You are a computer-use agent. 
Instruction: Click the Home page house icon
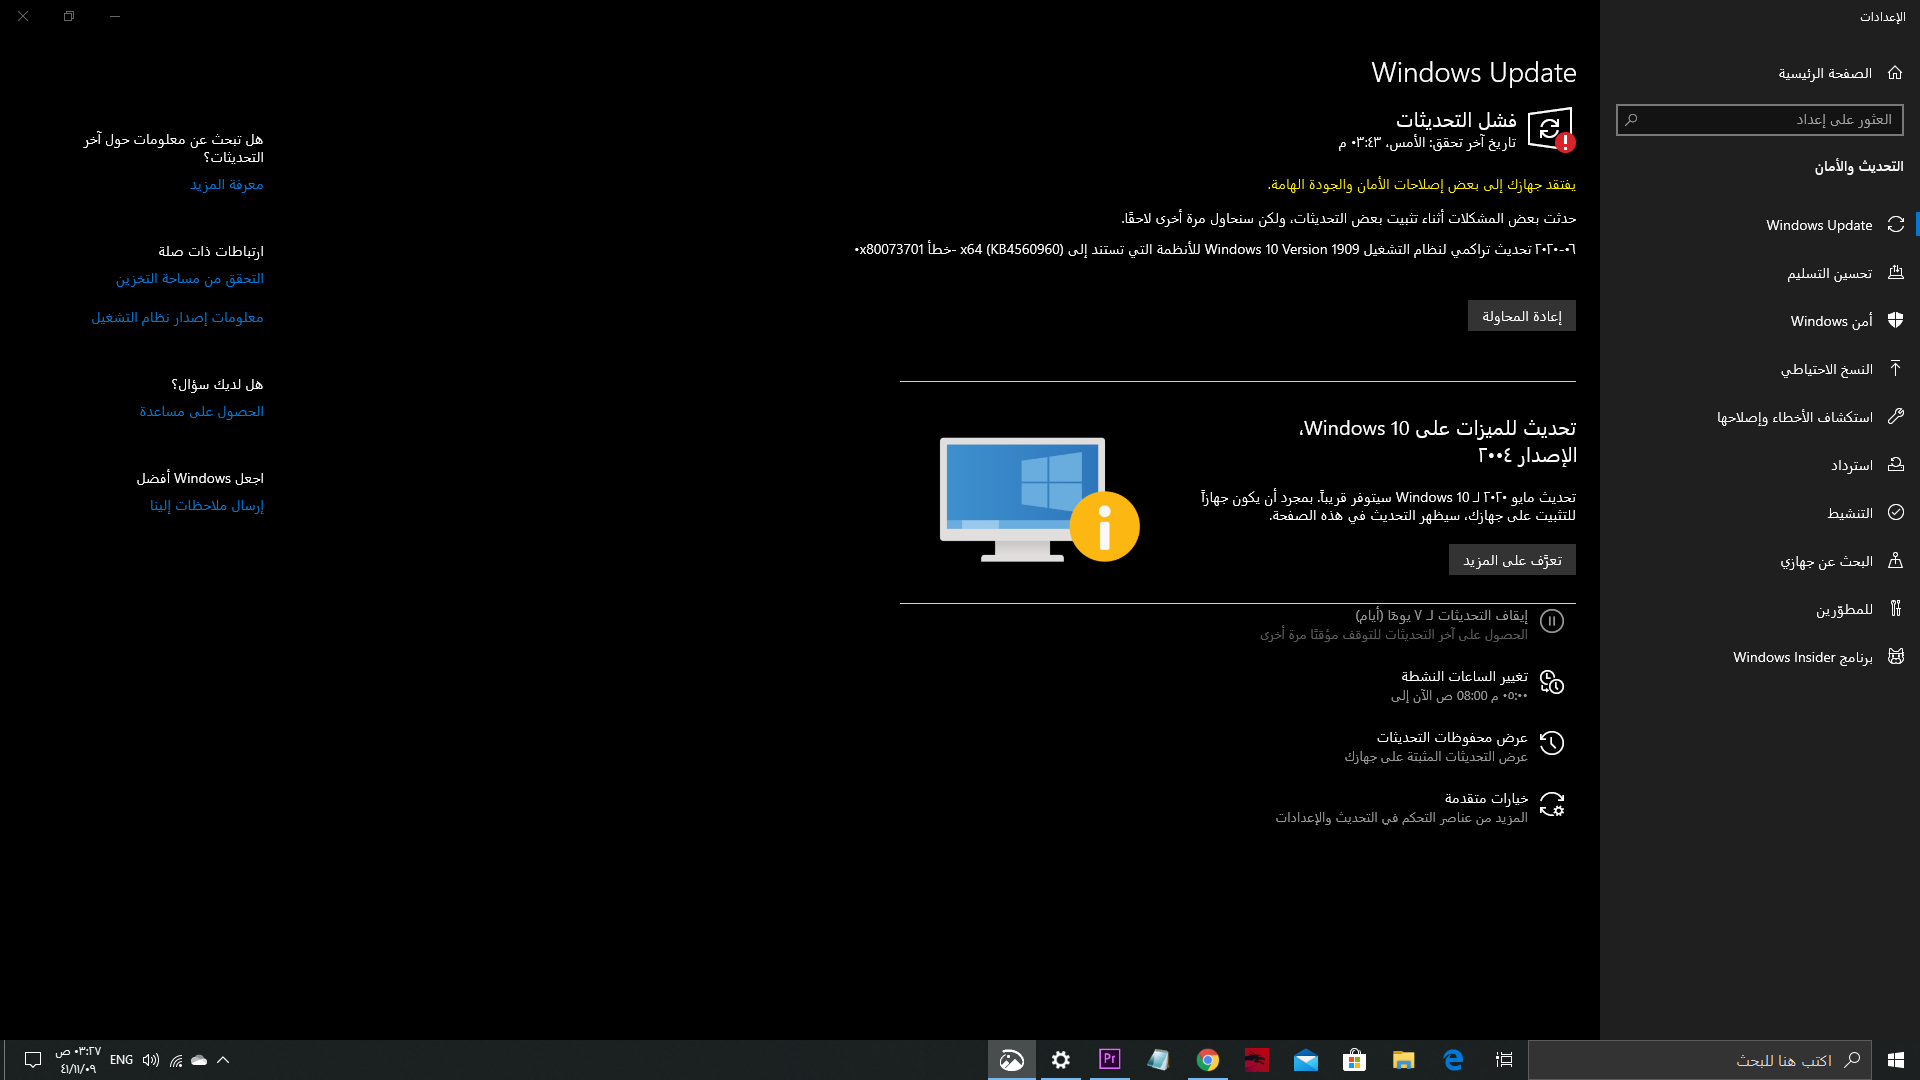1895,73
